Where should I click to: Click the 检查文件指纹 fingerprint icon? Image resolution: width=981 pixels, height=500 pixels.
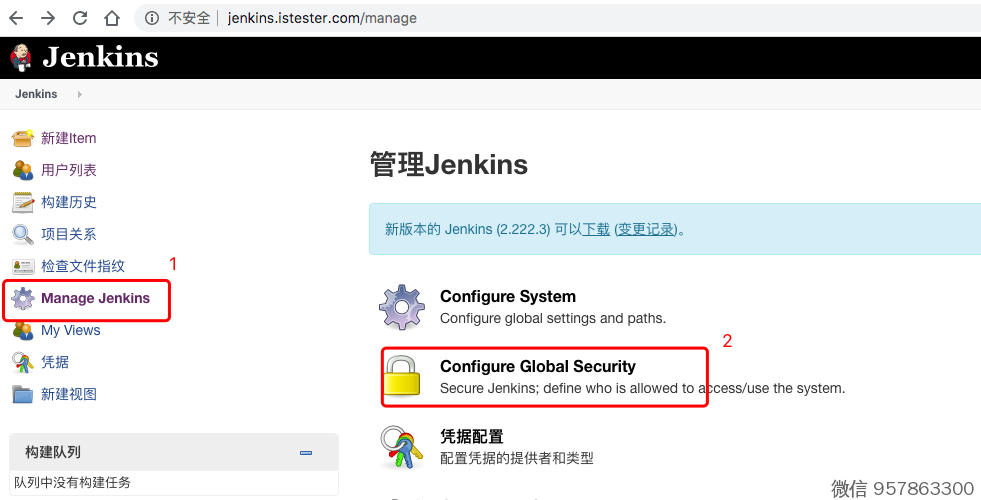(x=22, y=266)
